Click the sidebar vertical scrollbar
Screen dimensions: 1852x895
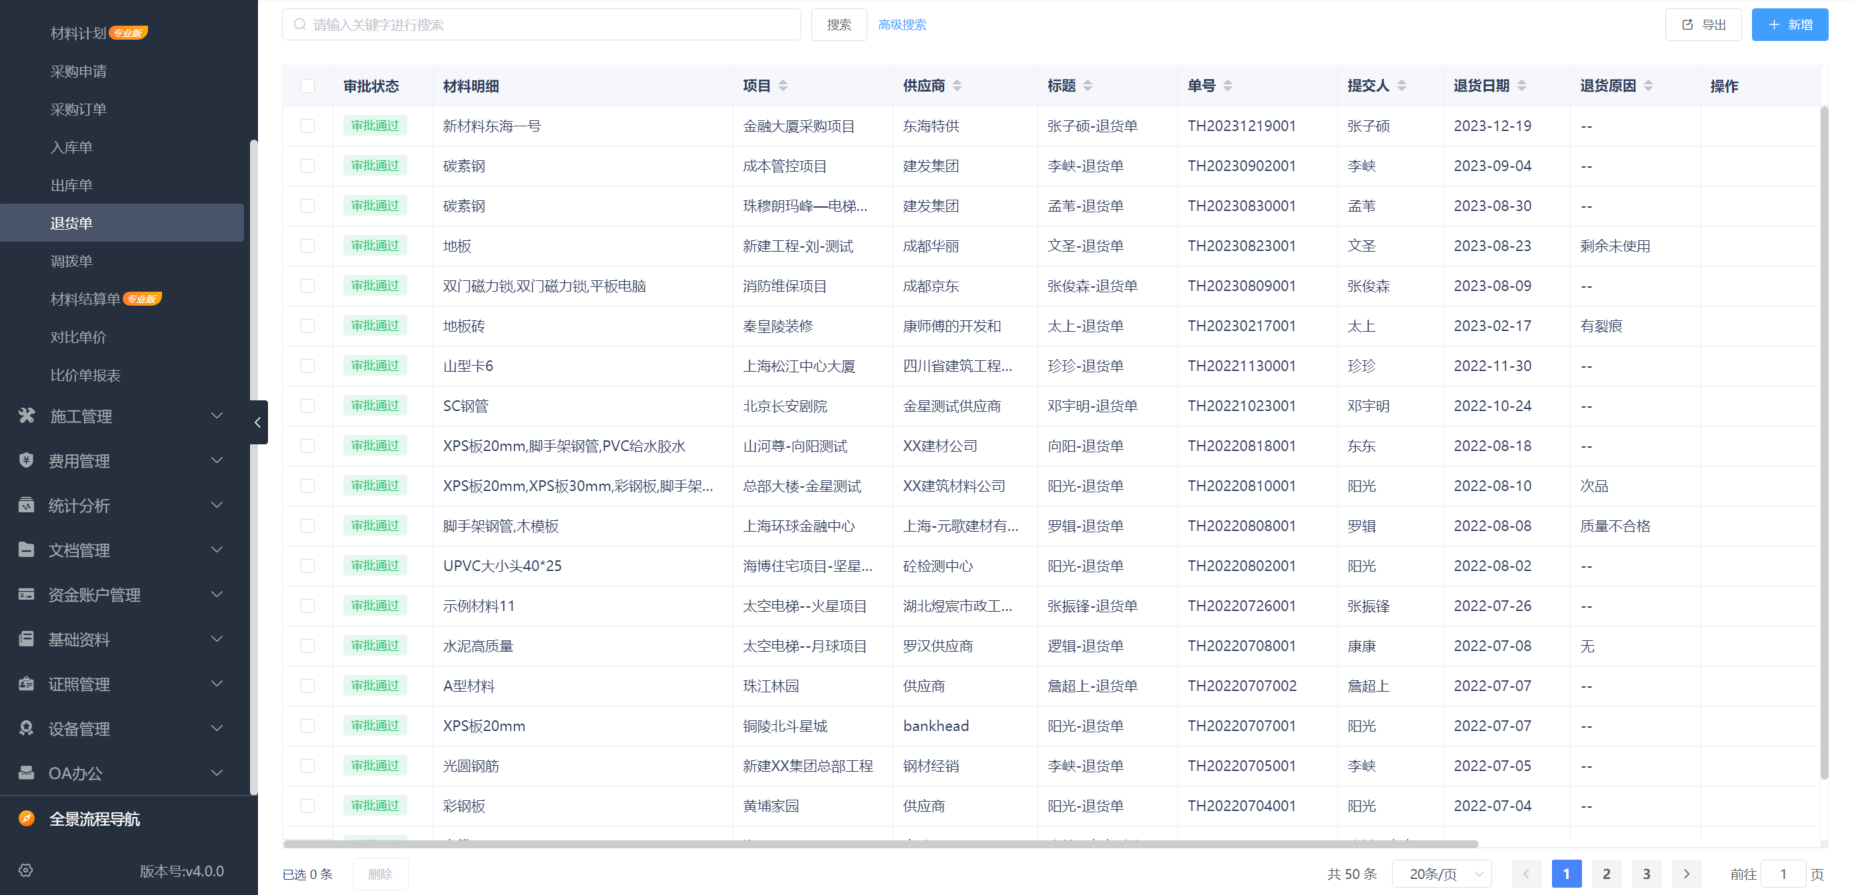254,467
